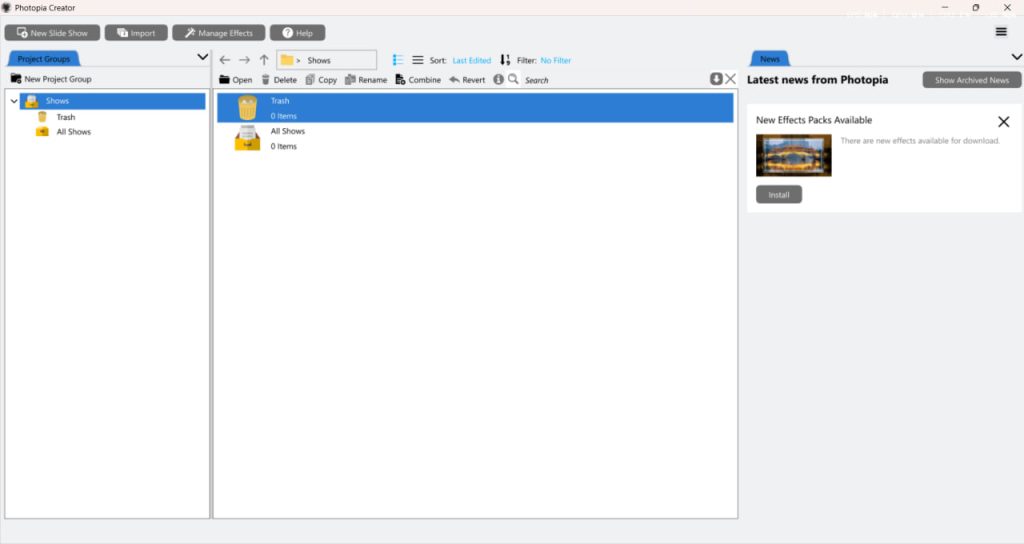The width and height of the screenshot is (1024, 544).
Task: Rename the selected item
Action: tap(366, 80)
